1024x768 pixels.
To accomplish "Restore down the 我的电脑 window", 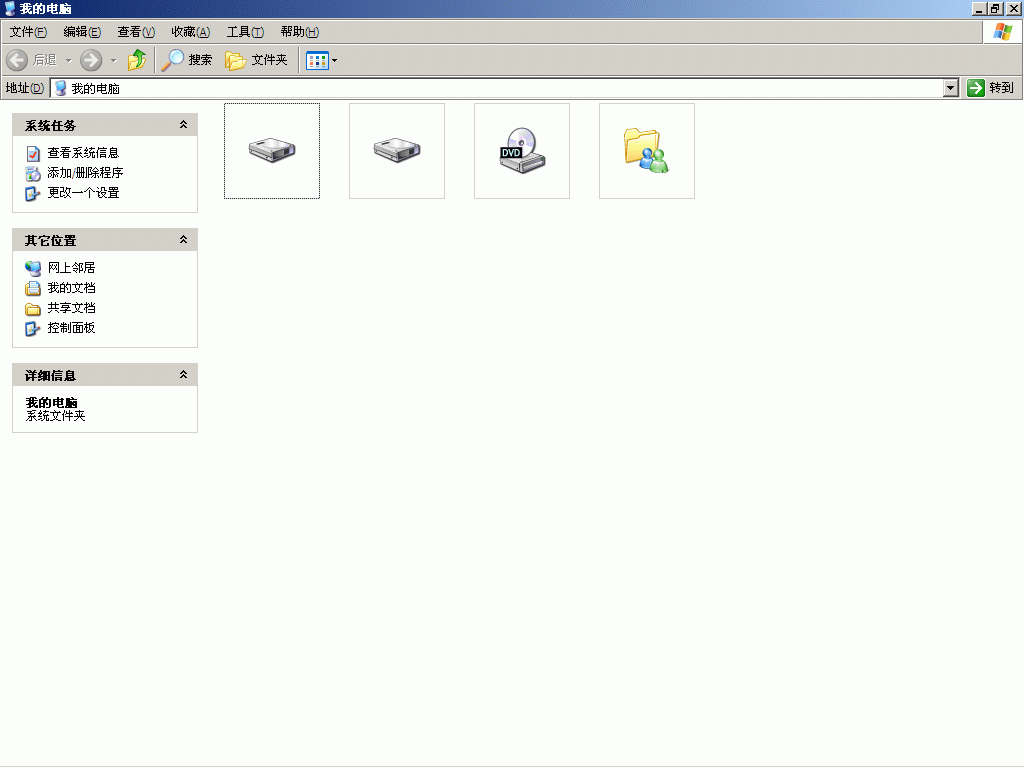I will coord(995,8).
